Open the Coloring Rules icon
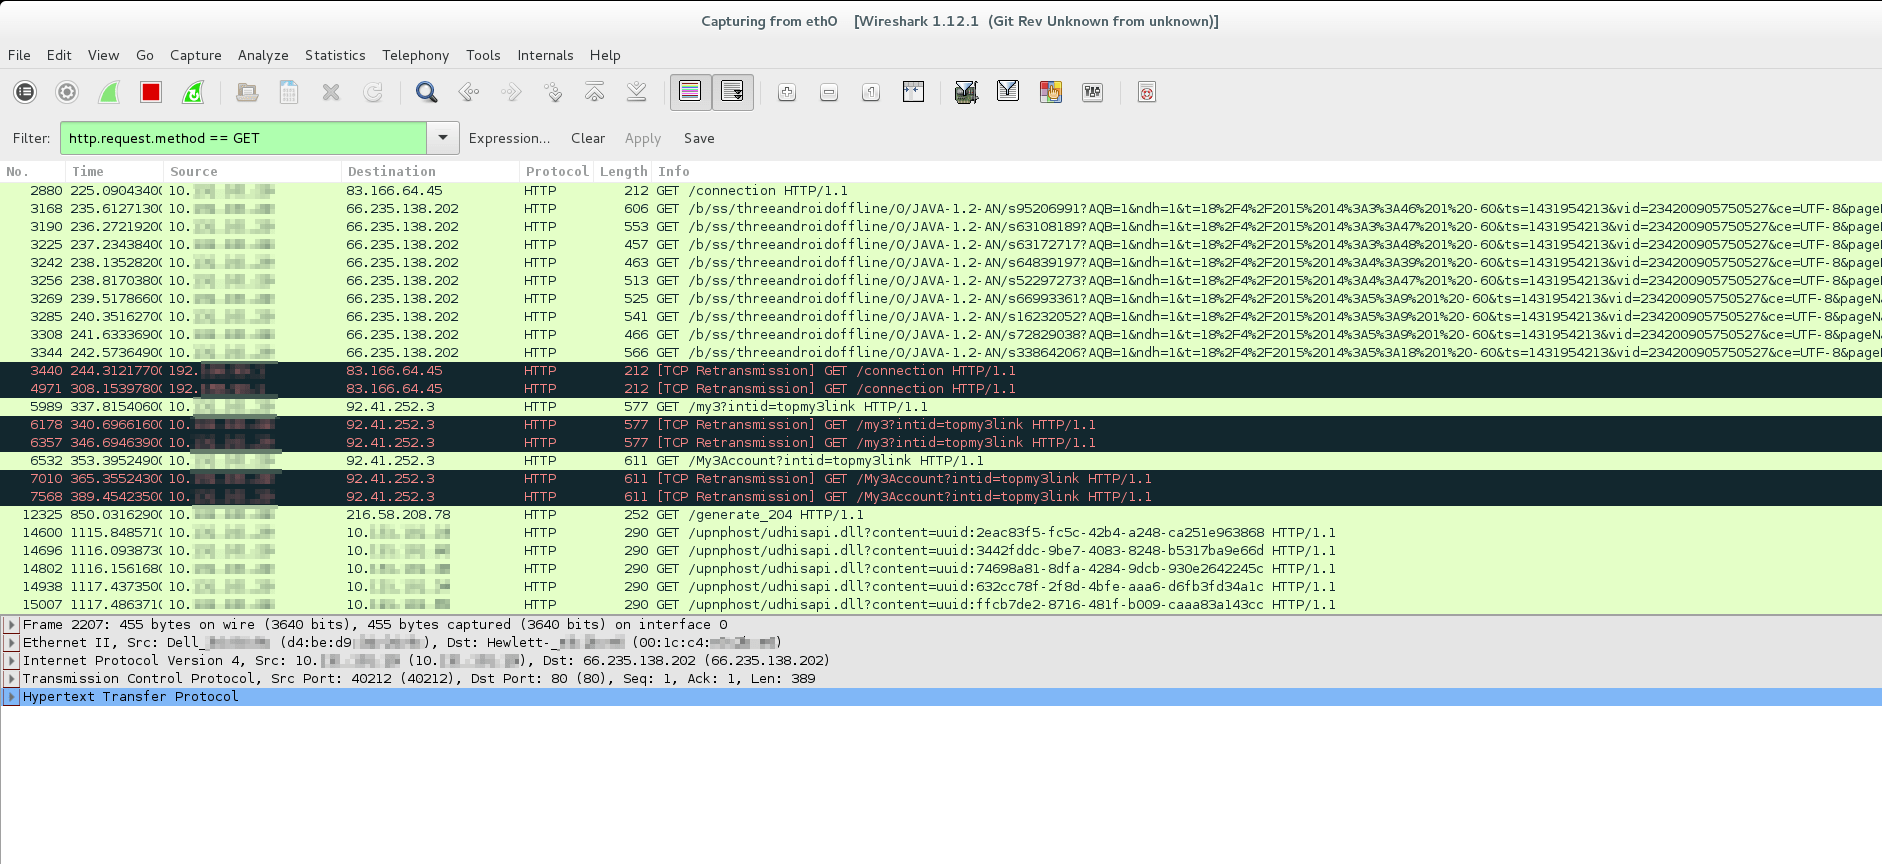Screen dimensions: 1882x864 pyautogui.click(x=1050, y=93)
